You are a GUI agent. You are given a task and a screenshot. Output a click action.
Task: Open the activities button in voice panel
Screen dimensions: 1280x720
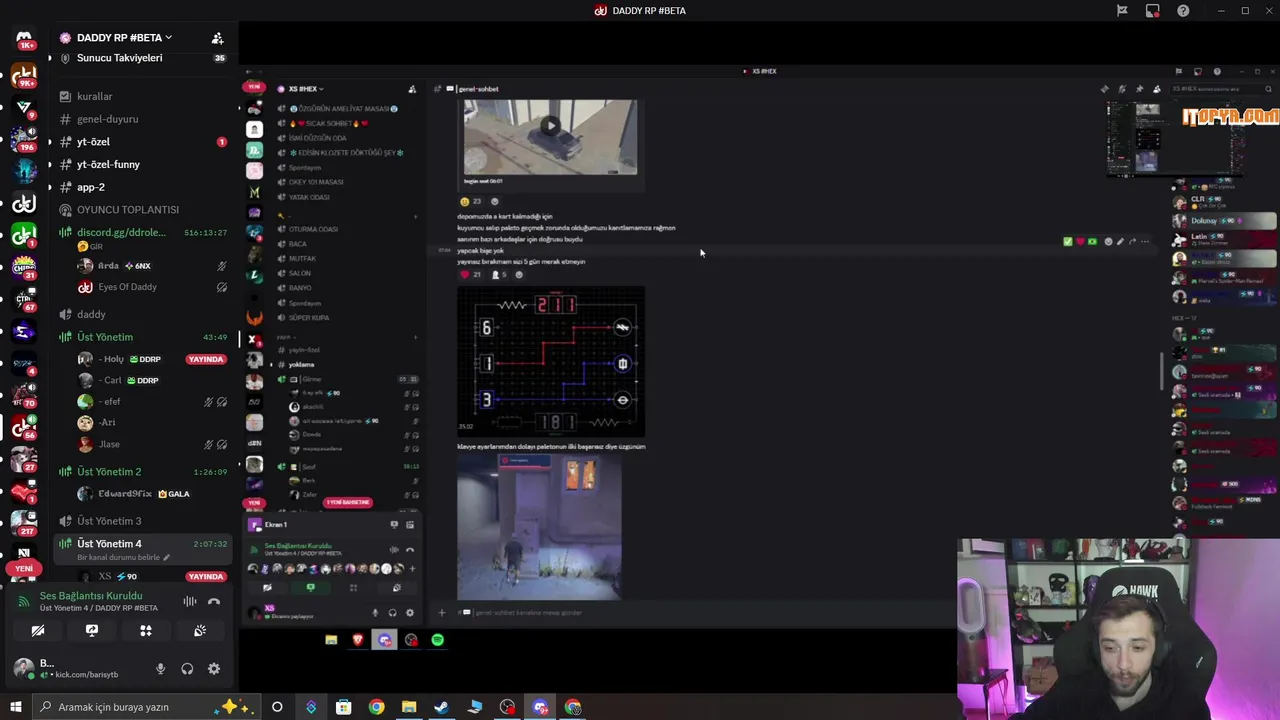(146, 631)
